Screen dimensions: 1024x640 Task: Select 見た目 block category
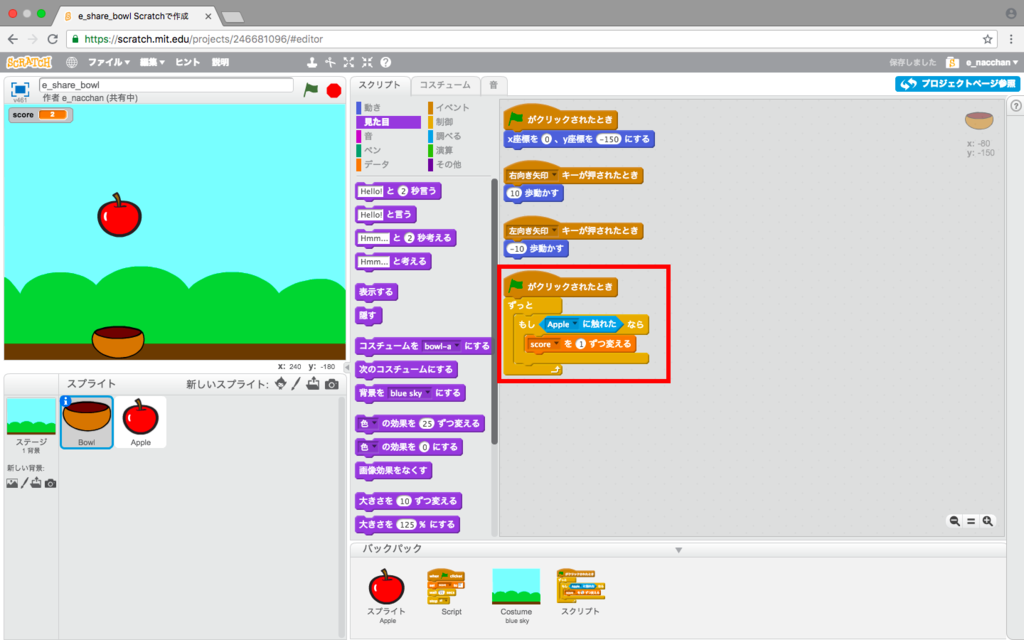388,122
